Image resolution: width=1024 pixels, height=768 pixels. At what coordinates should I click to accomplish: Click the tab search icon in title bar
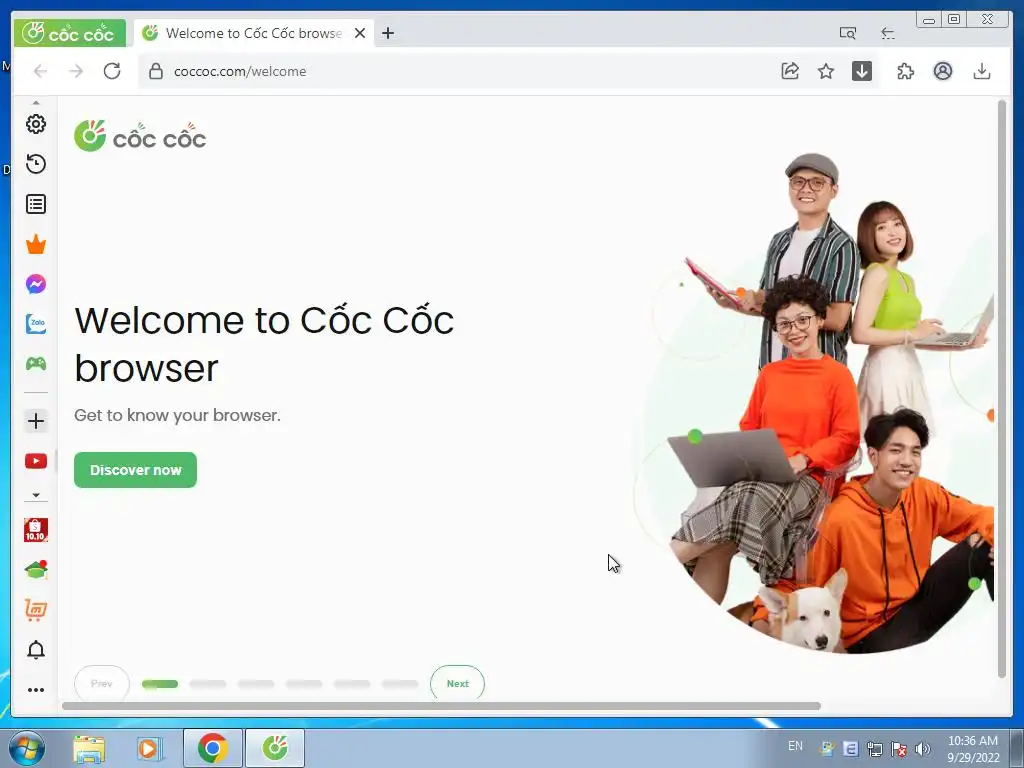click(848, 33)
